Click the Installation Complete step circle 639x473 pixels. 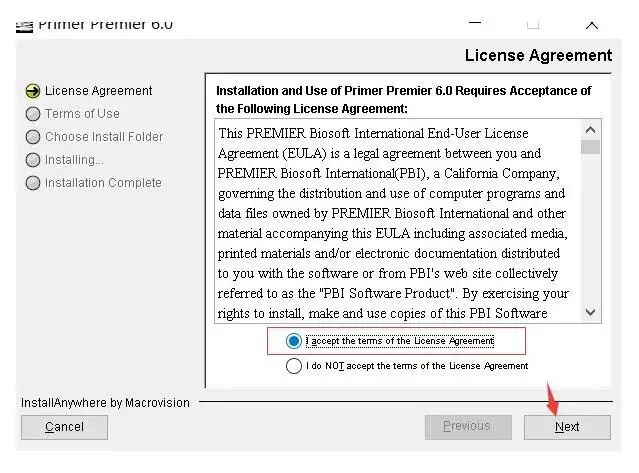tap(33, 183)
